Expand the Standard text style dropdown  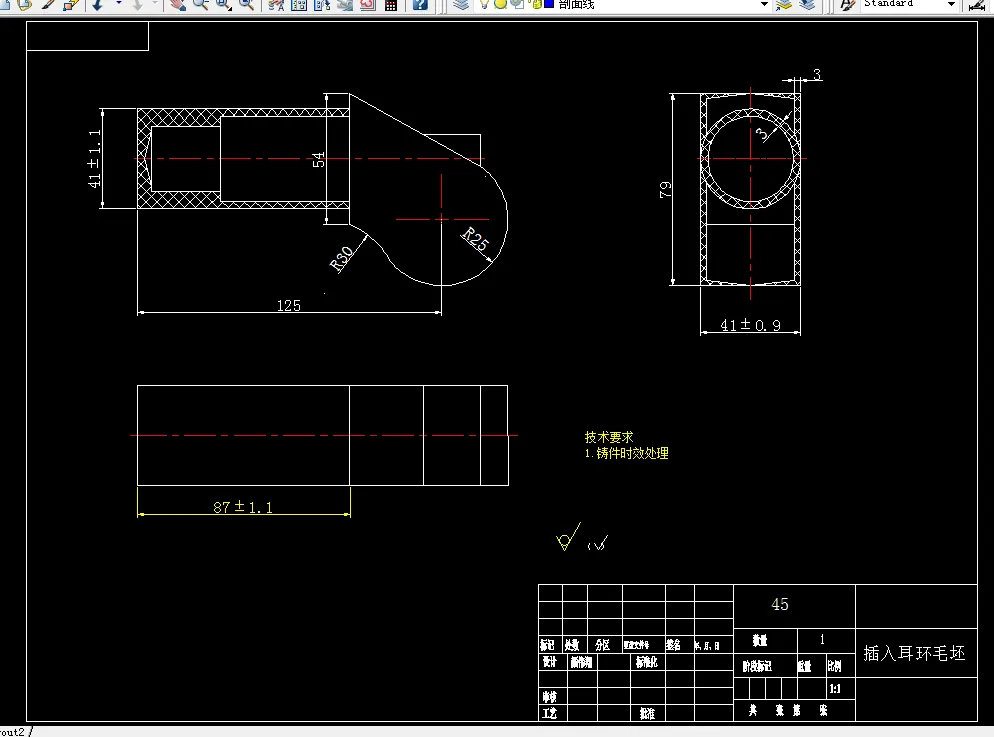tap(951, 4)
